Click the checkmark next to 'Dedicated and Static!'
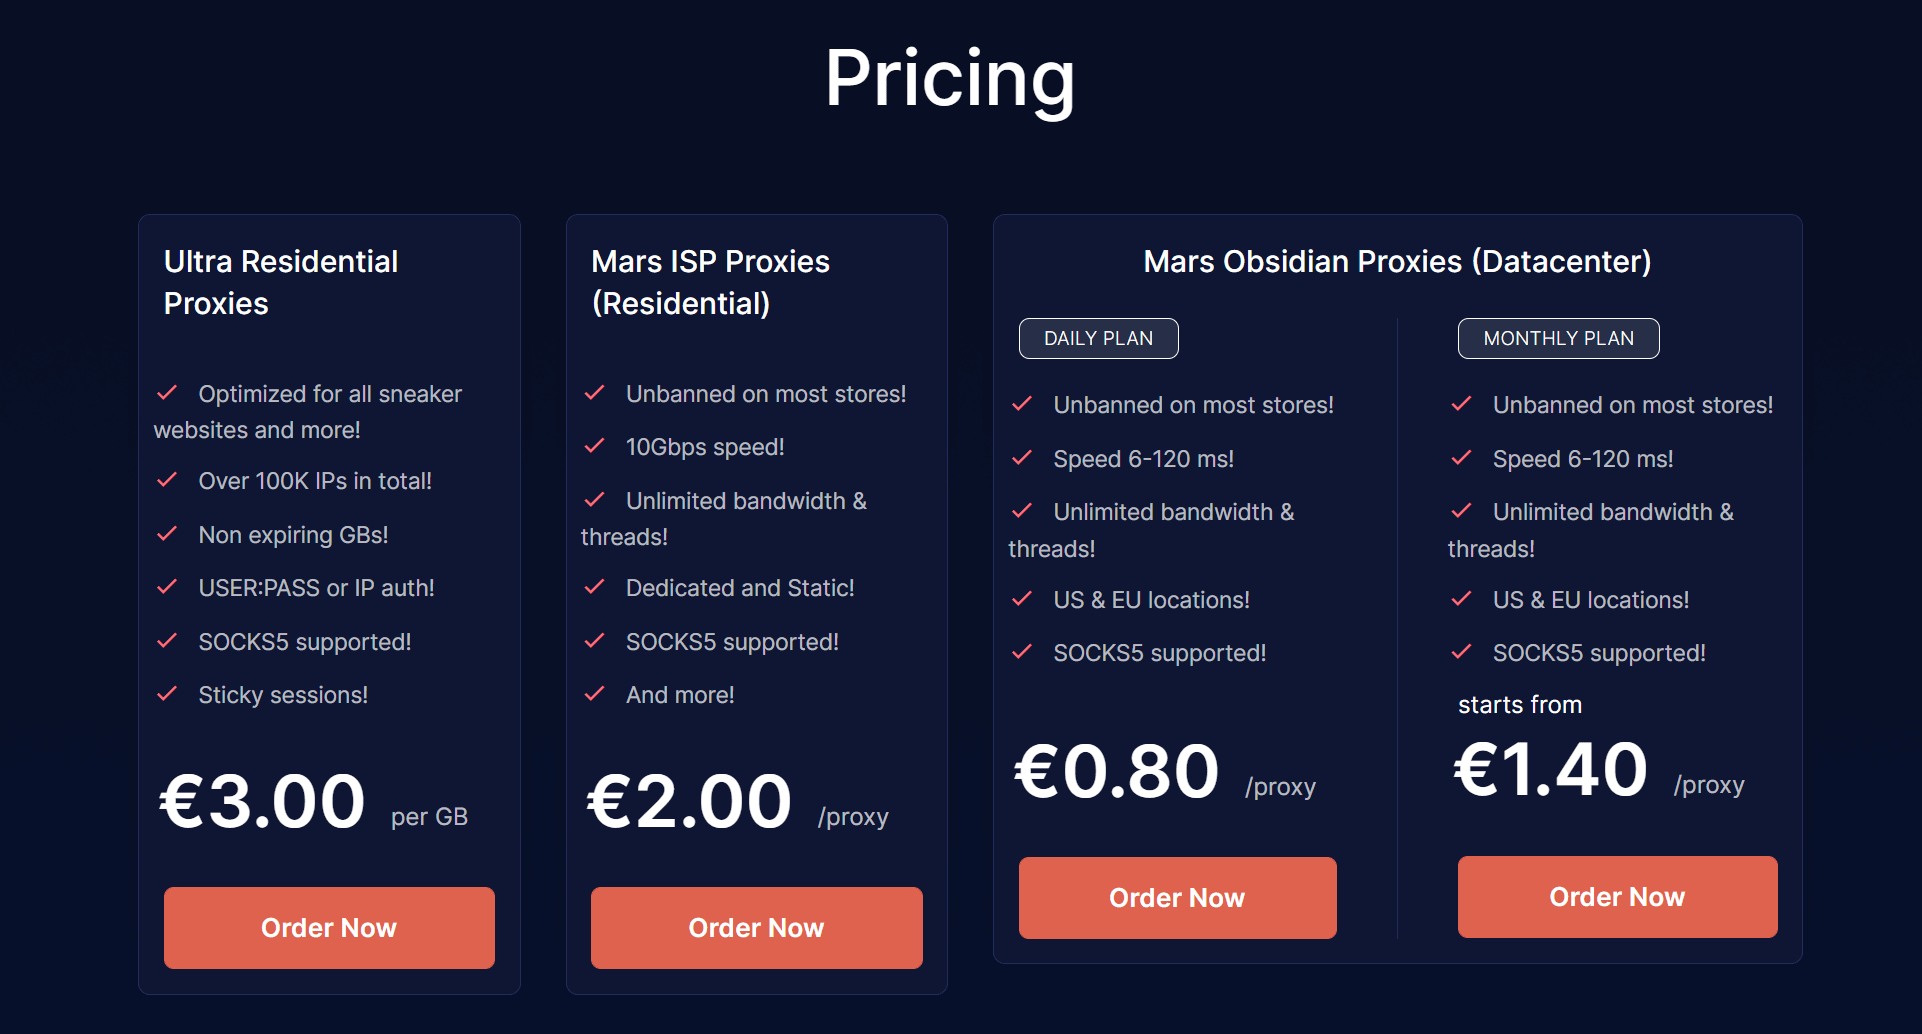This screenshot has width=1922, height=1034. click(596, 587)
